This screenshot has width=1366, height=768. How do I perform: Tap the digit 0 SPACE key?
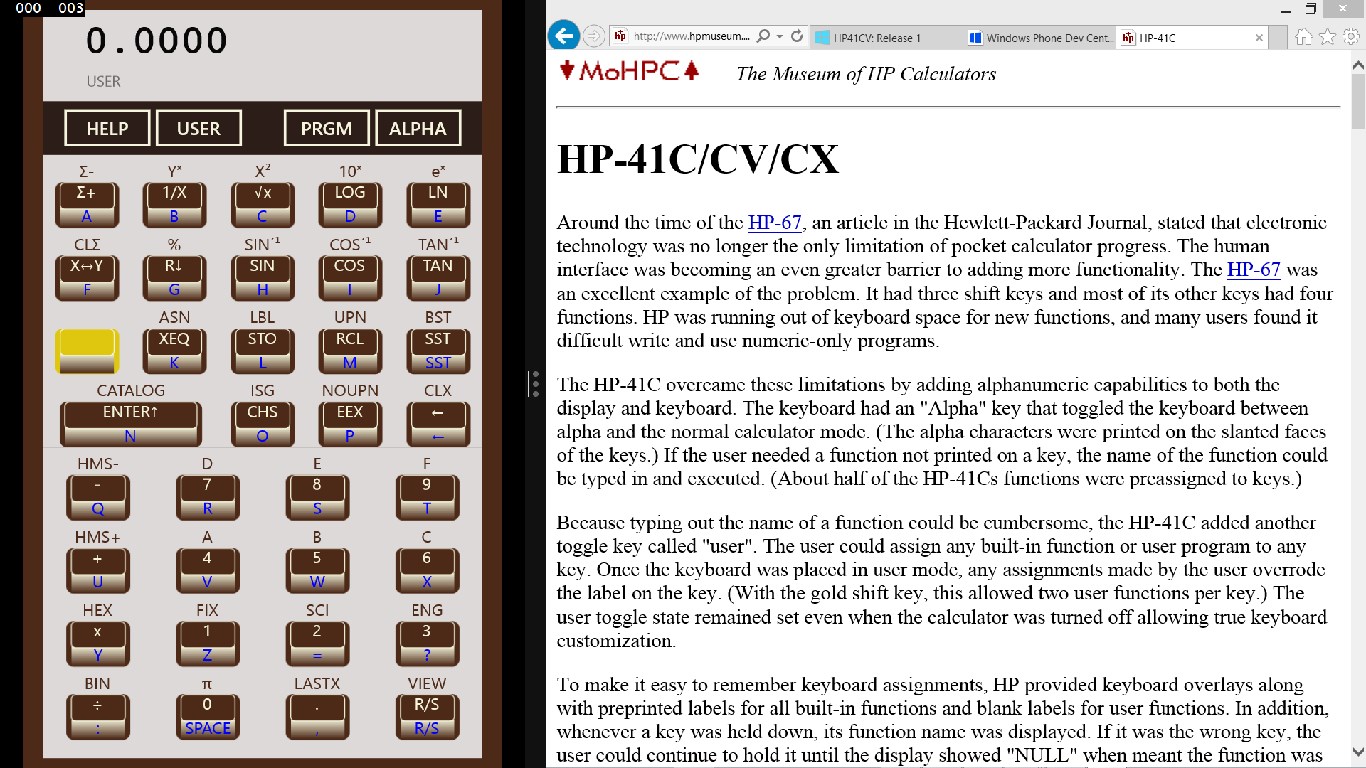[207, 716]
